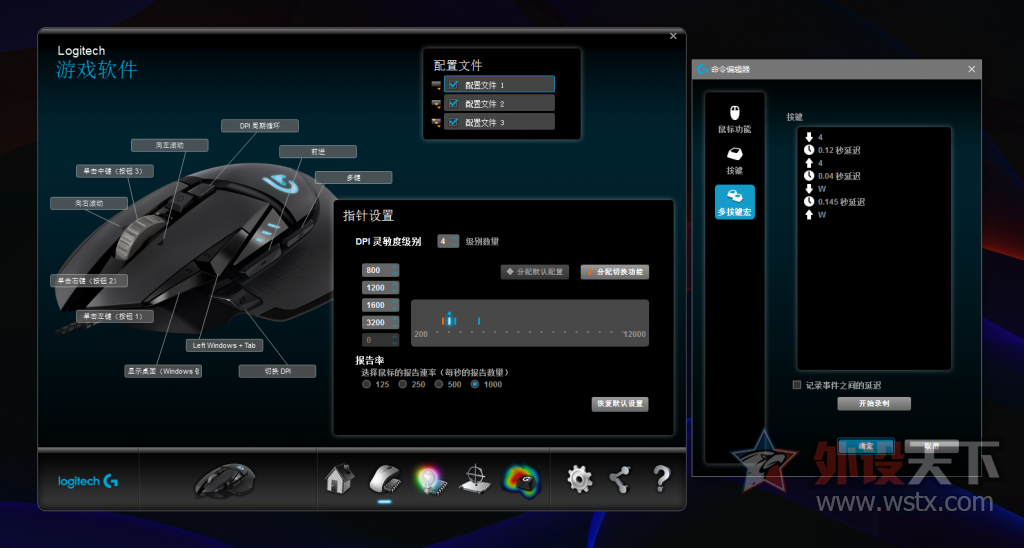Screen dimensions: 1024x548
Task: Select the 125 report rate radio button
Action: tap(366, 385)
